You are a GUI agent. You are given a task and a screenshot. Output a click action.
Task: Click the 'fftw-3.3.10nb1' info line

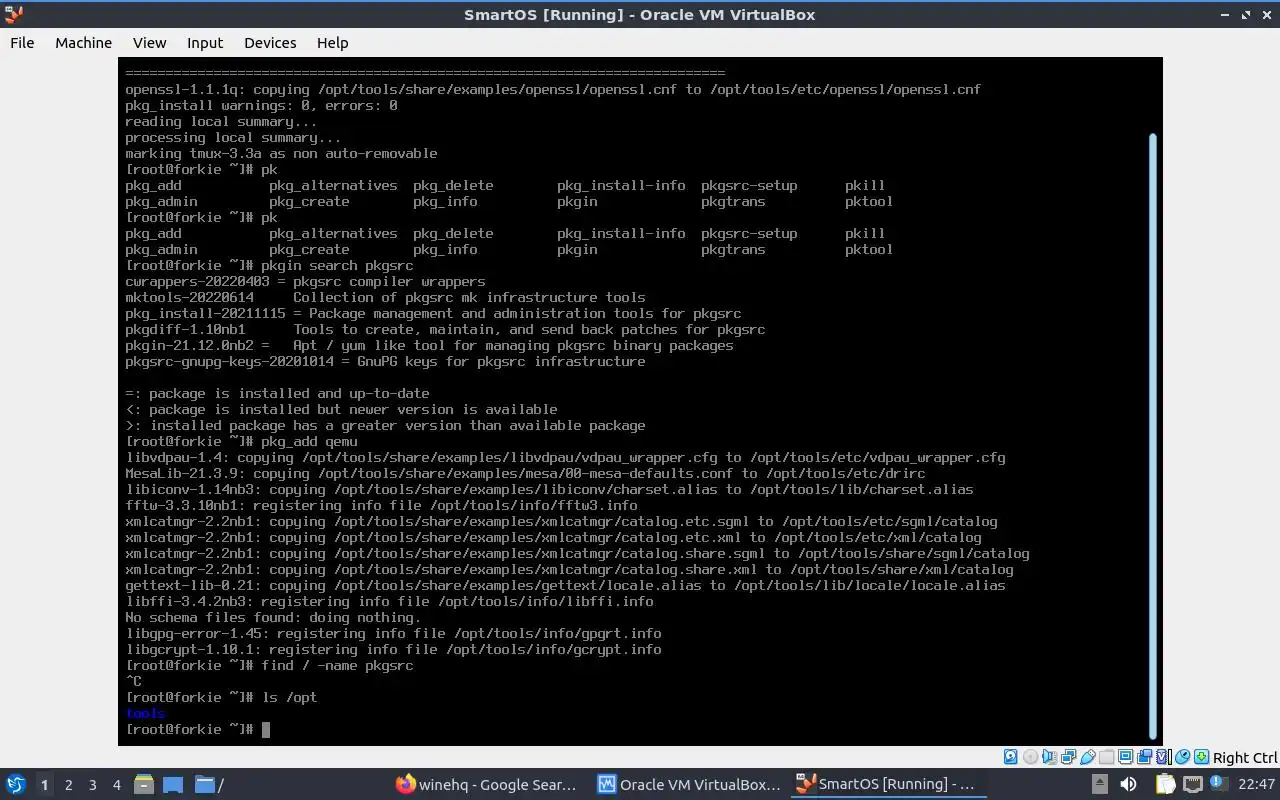[x=381, y=505]
